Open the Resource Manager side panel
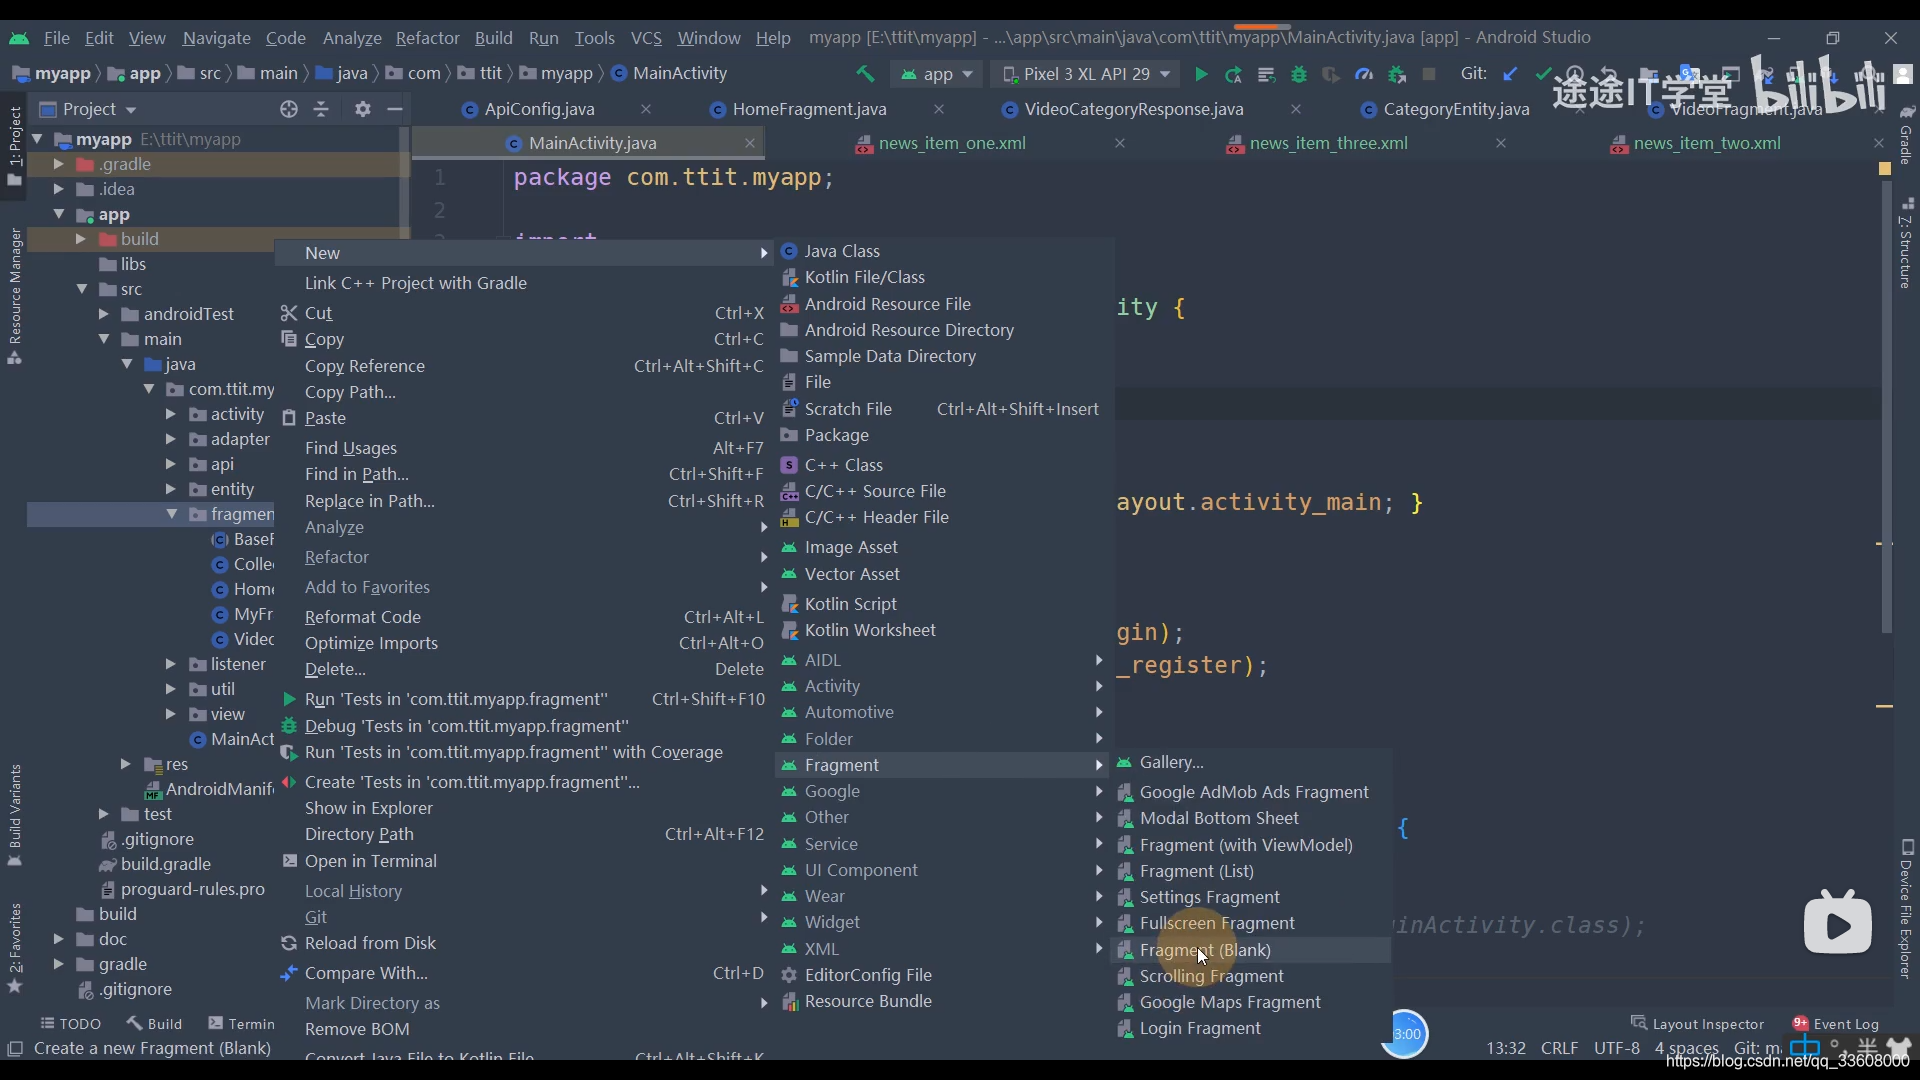 tap(14, 296)
